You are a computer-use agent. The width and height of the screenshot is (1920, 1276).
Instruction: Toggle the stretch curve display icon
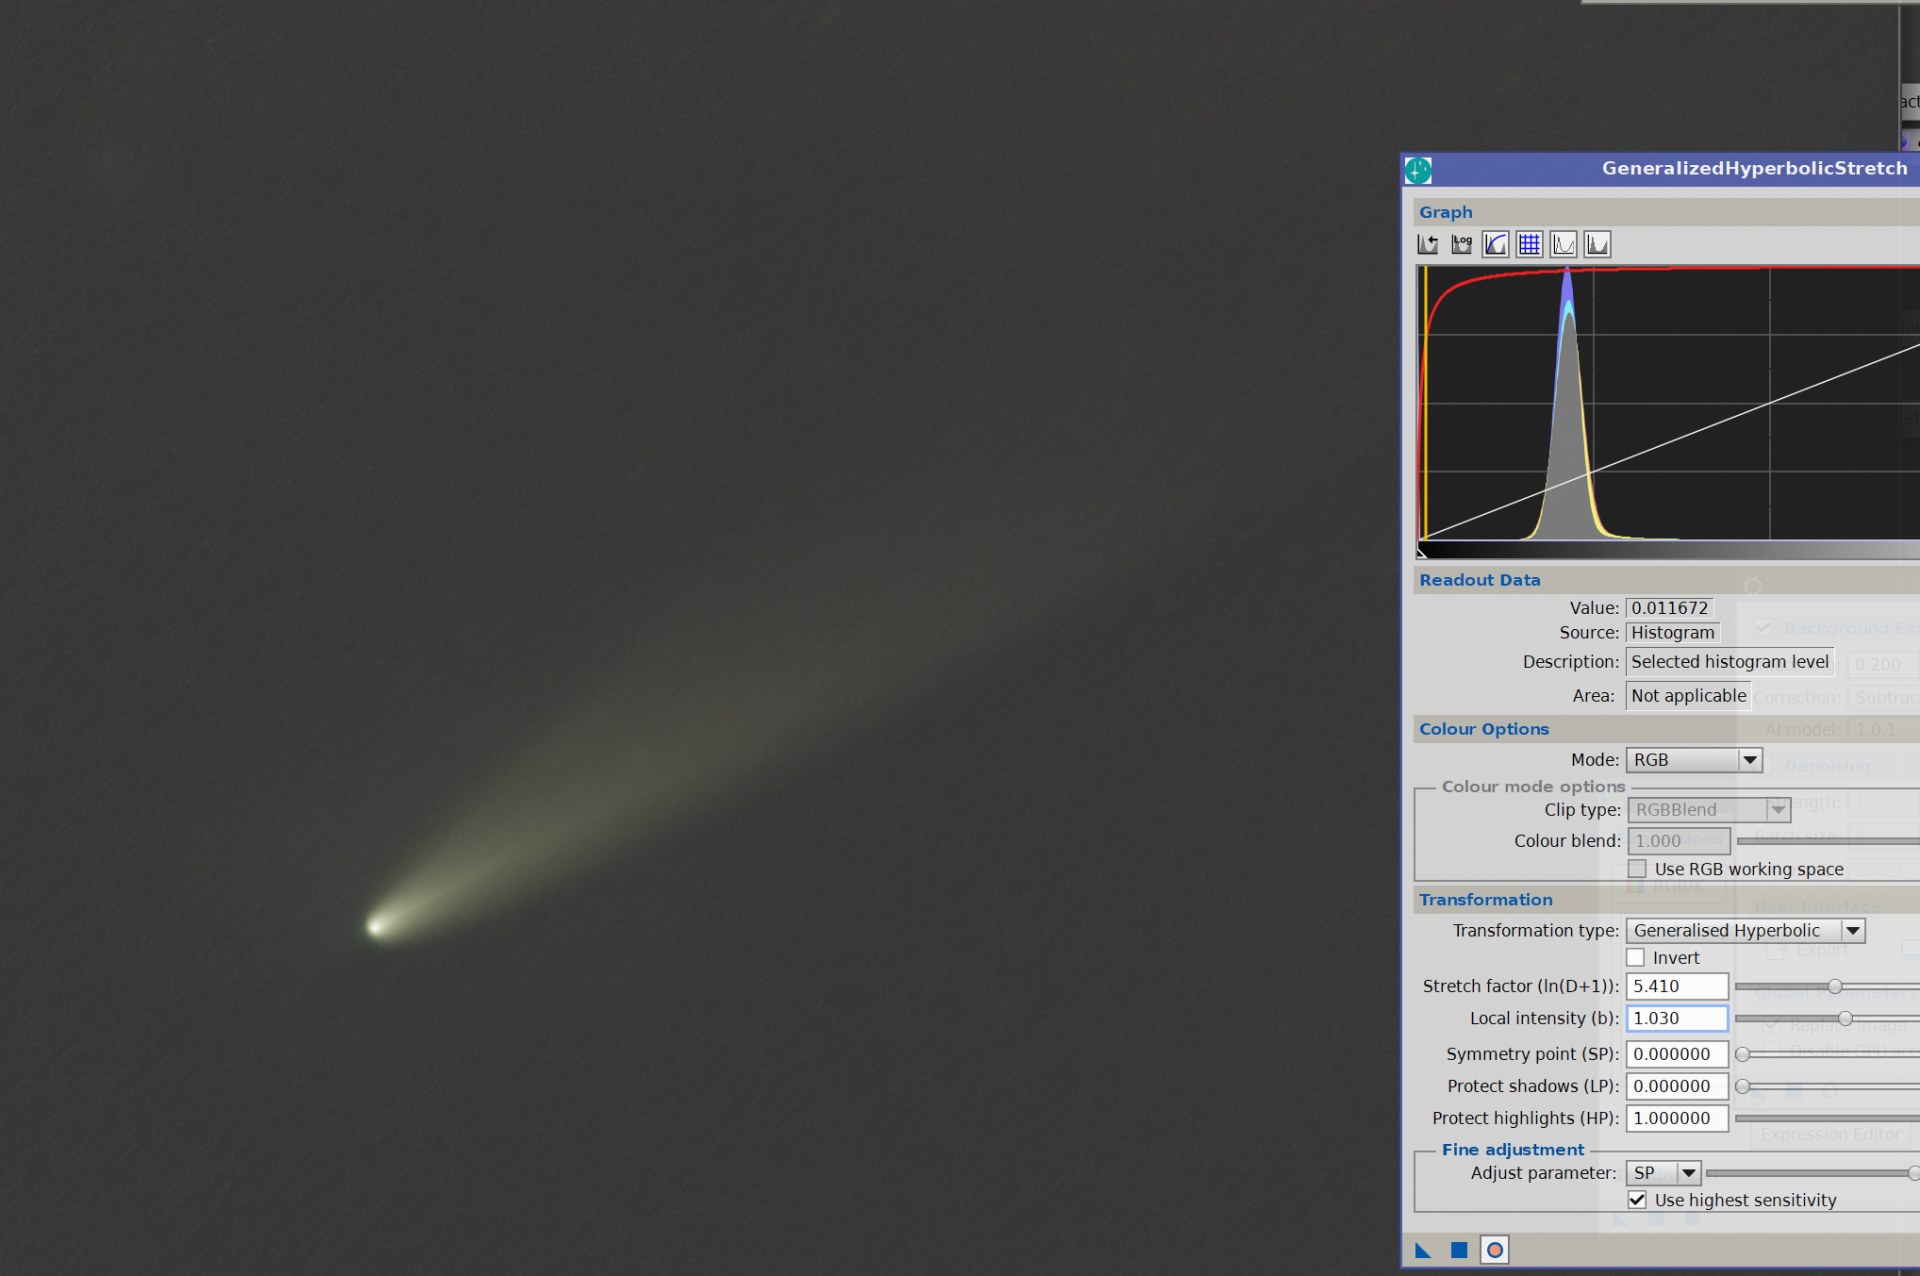pyautogui.click(x=1495, y=244)
